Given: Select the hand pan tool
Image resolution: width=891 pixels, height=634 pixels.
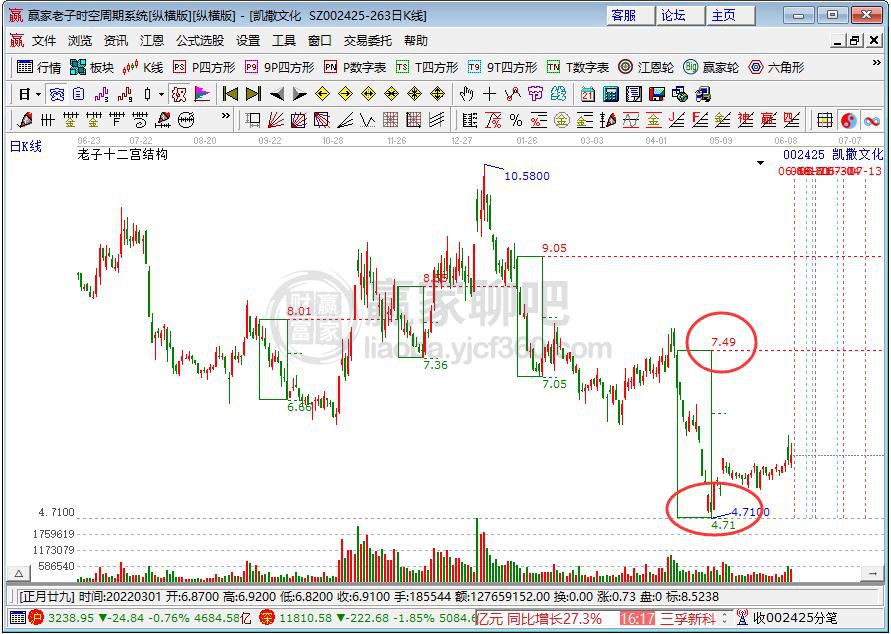Looking at the screenshot, I should pos(467,94).
